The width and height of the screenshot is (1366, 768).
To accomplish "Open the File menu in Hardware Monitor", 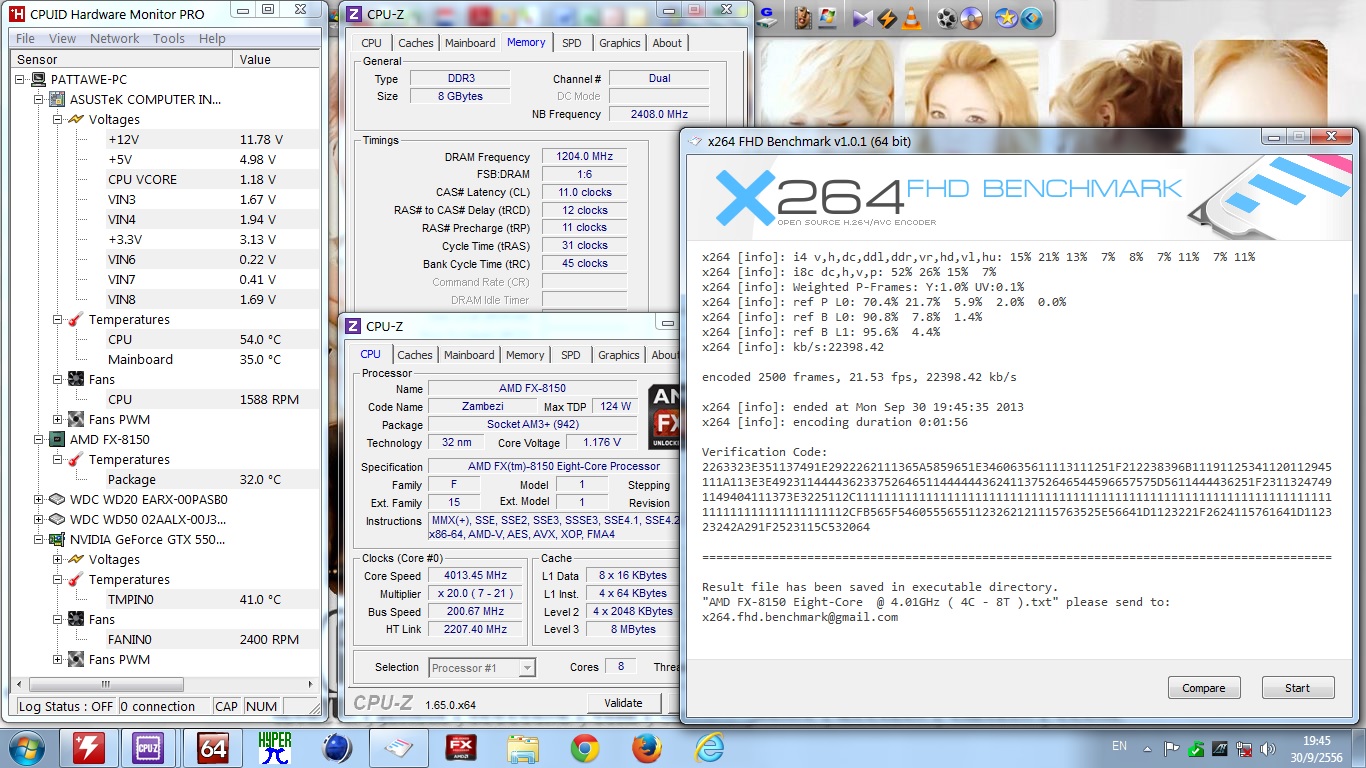I will point(25,38).
